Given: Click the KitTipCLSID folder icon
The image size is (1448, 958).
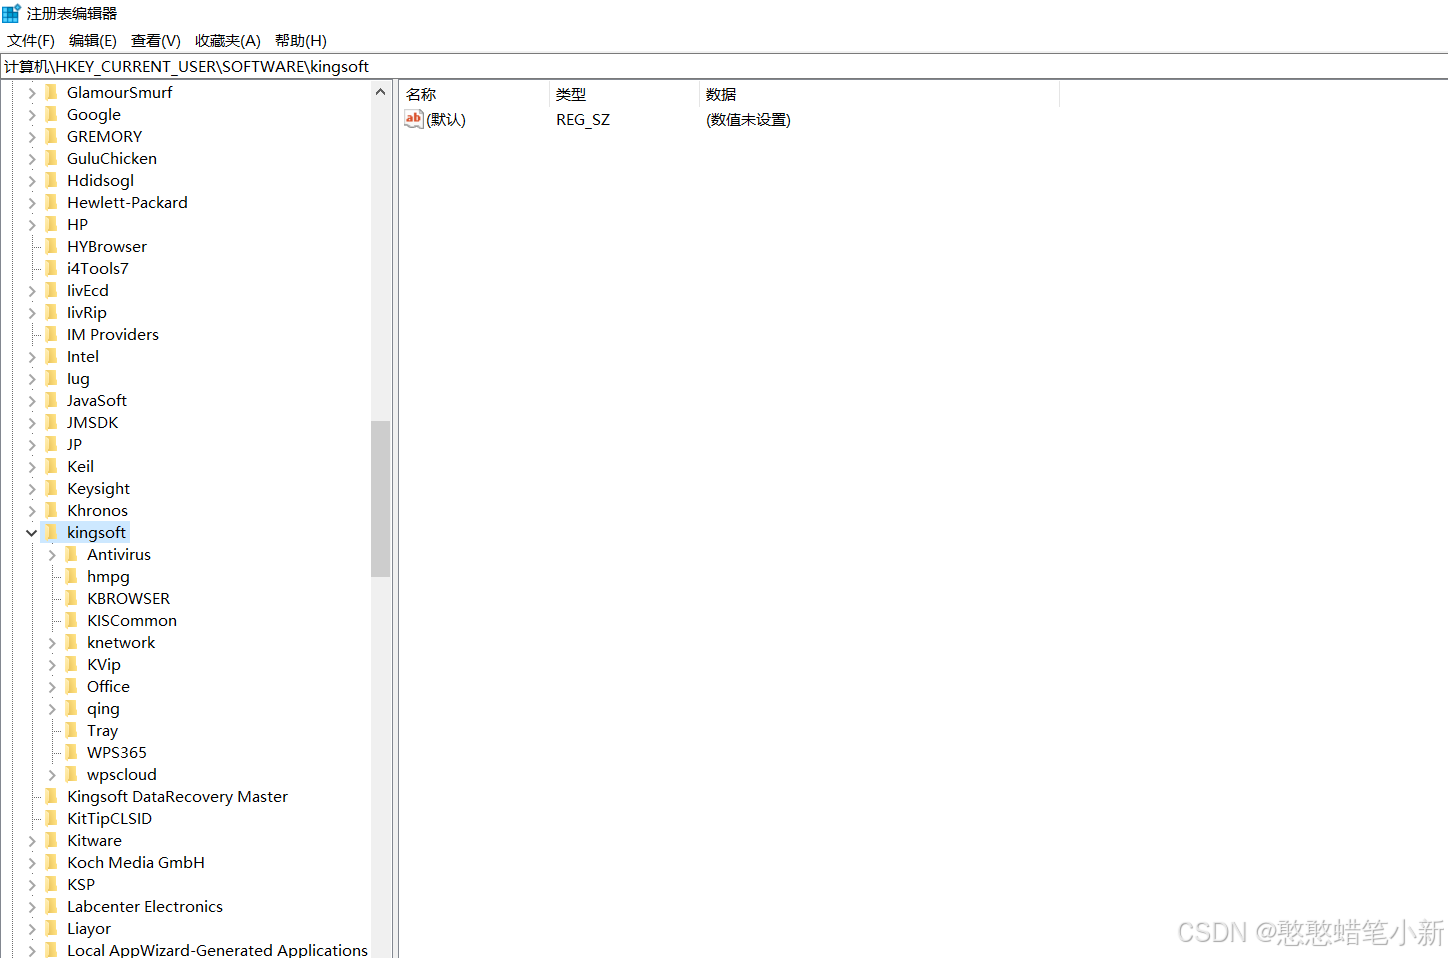Looking at the screenshot, I should 52,818.
